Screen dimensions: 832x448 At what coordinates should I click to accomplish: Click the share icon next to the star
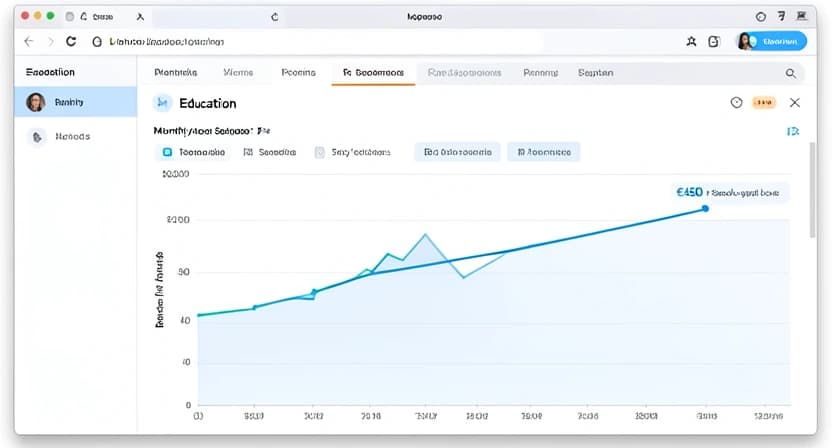pyautogui.click(x=714, y=41)
